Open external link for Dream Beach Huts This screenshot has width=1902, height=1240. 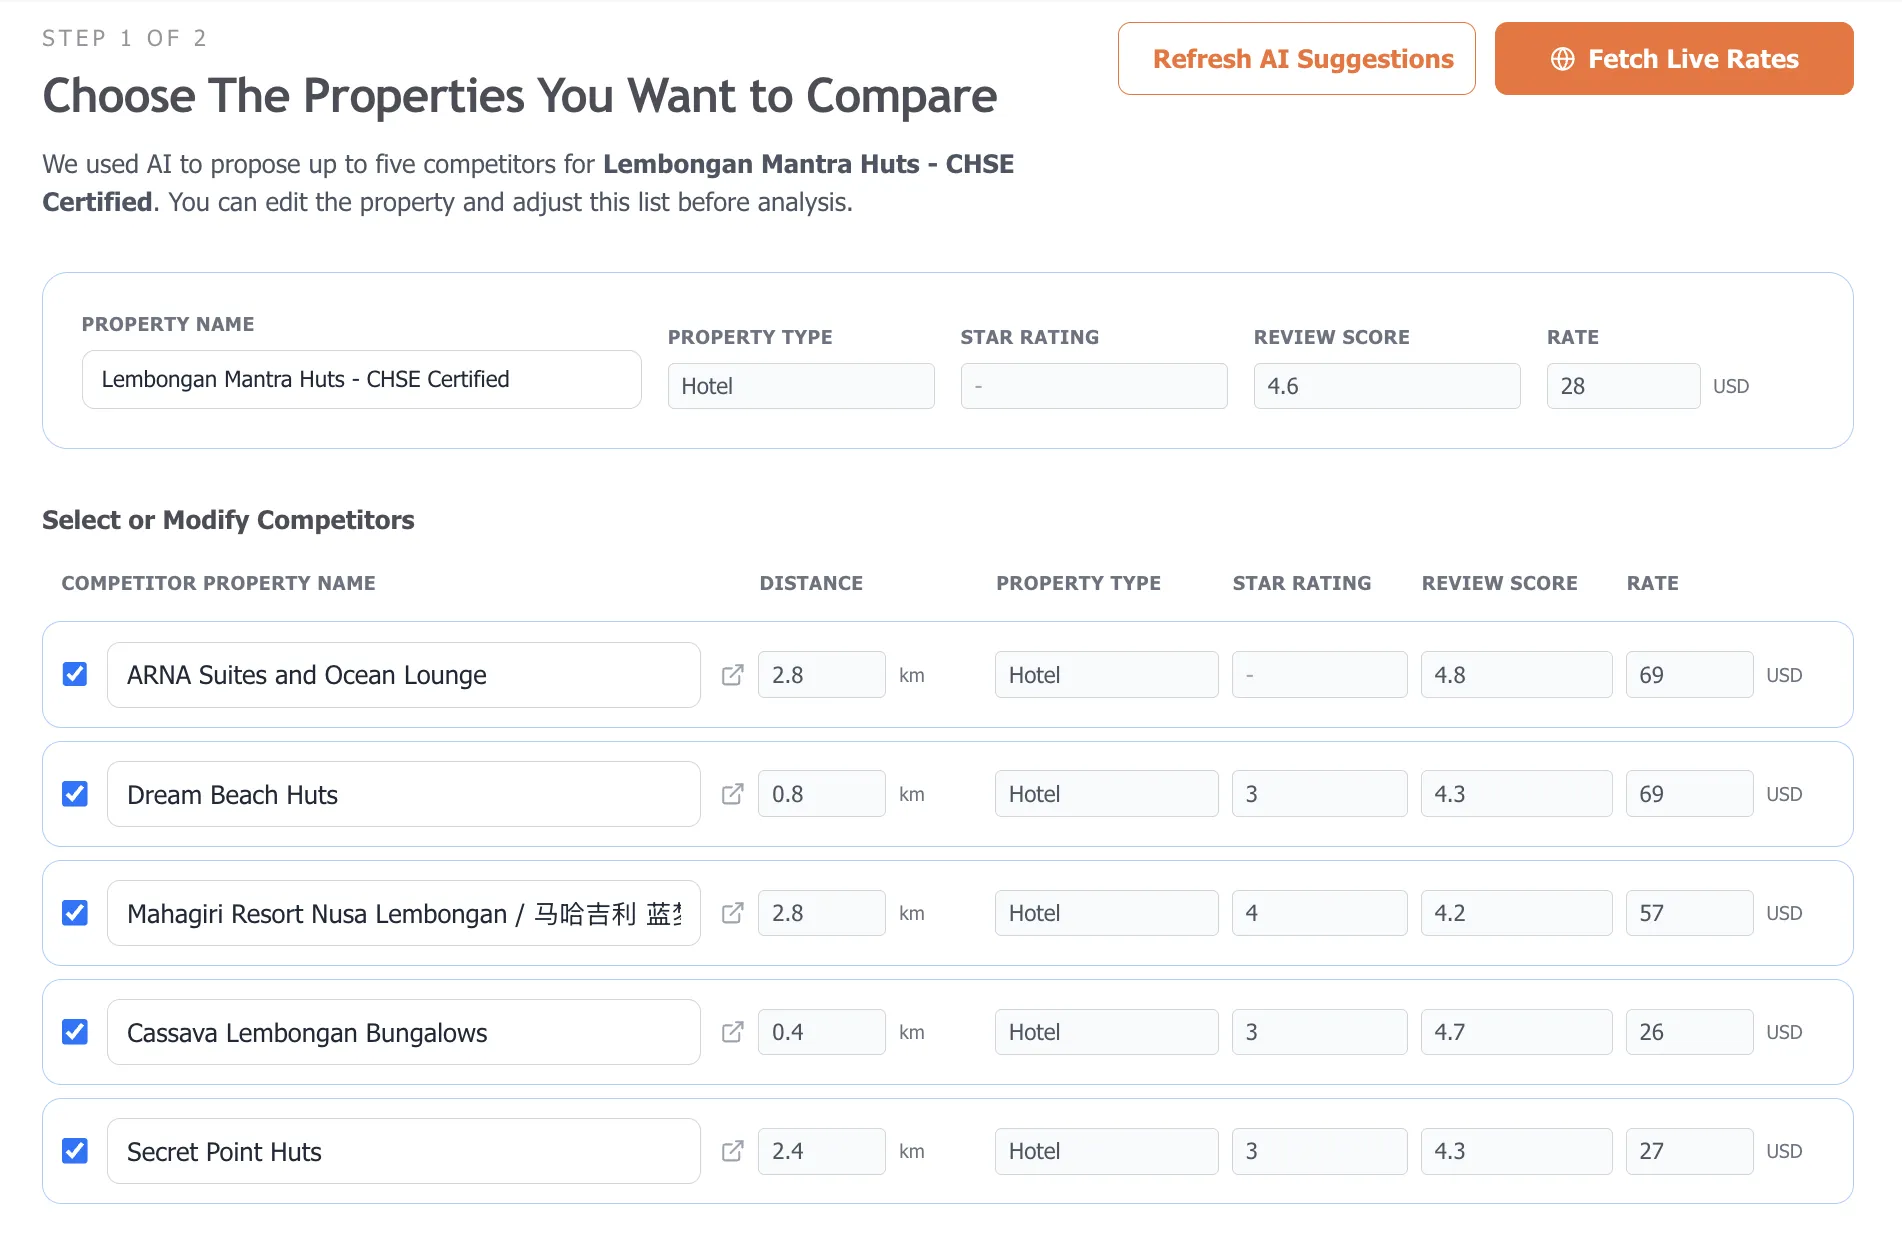(x=732, y=793)
